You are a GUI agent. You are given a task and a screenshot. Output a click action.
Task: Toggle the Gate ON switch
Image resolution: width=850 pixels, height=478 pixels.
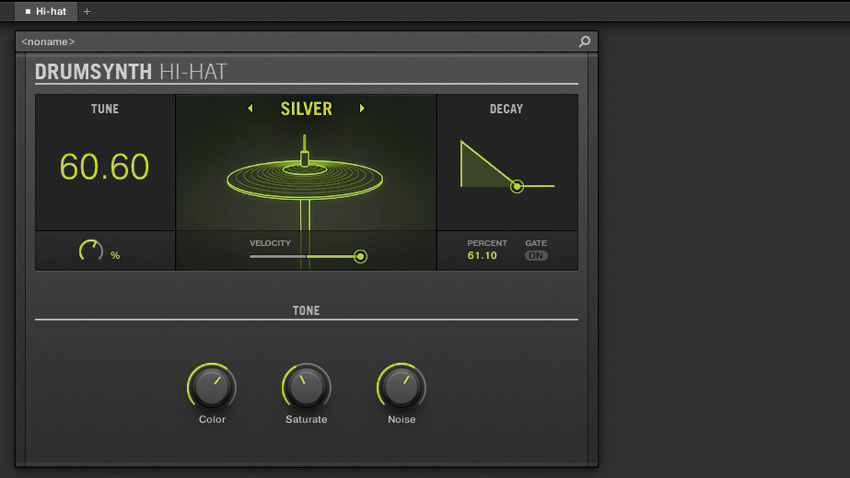[536, 256]
